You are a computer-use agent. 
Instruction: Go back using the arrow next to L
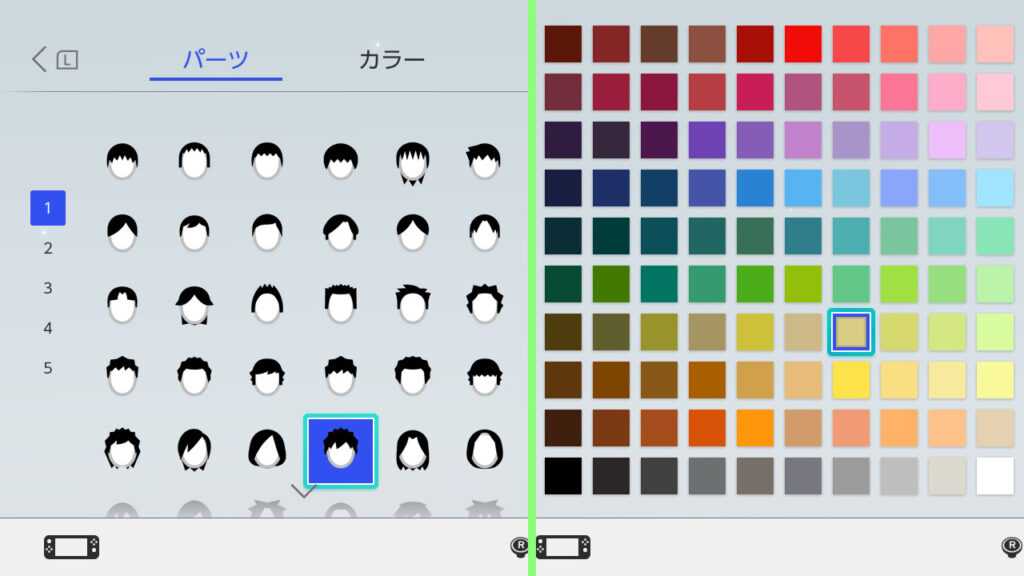click(x=39, y=59)
